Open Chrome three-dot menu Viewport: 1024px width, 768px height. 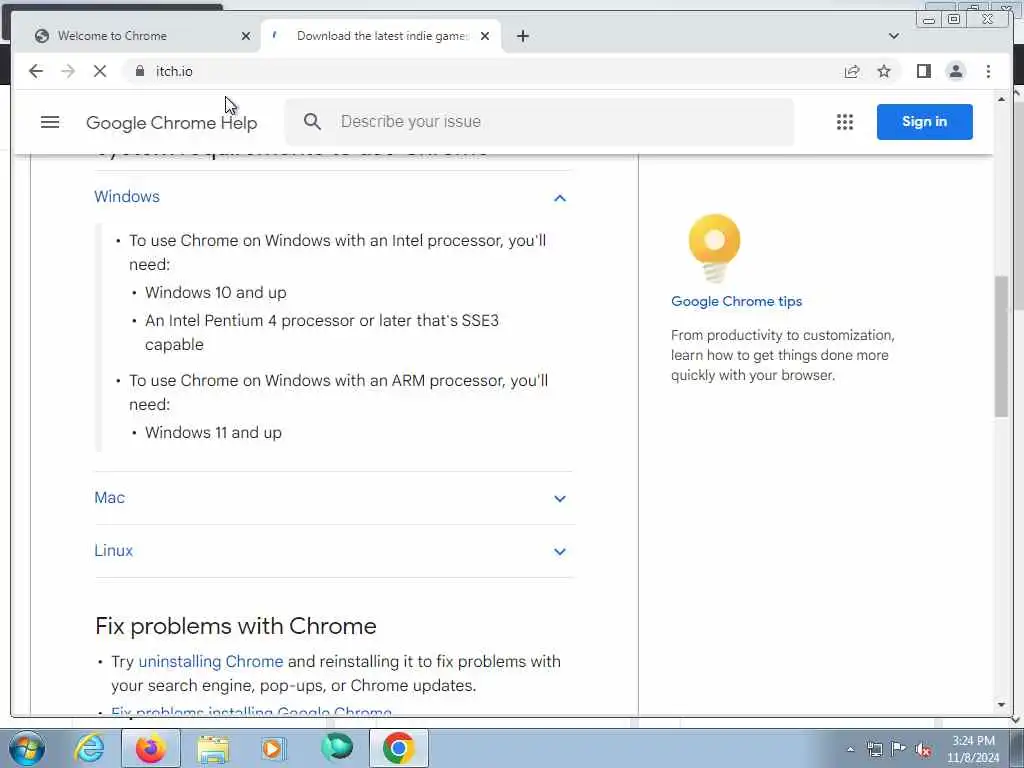pos(988,71)
